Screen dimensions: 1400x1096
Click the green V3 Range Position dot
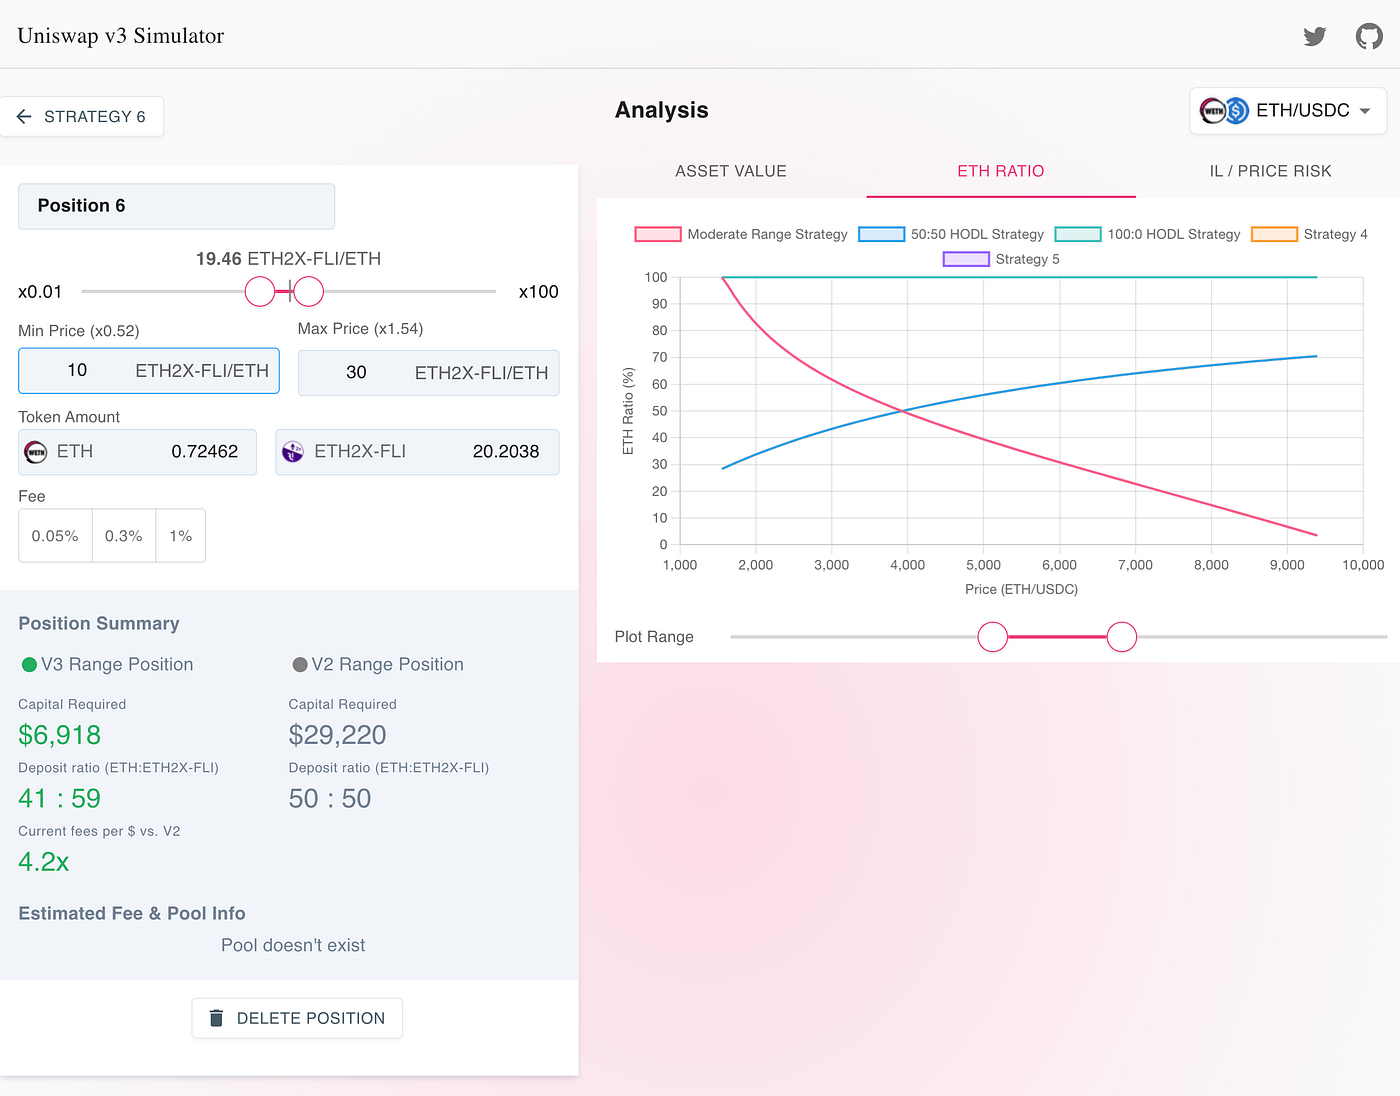(x=29, y=665)
